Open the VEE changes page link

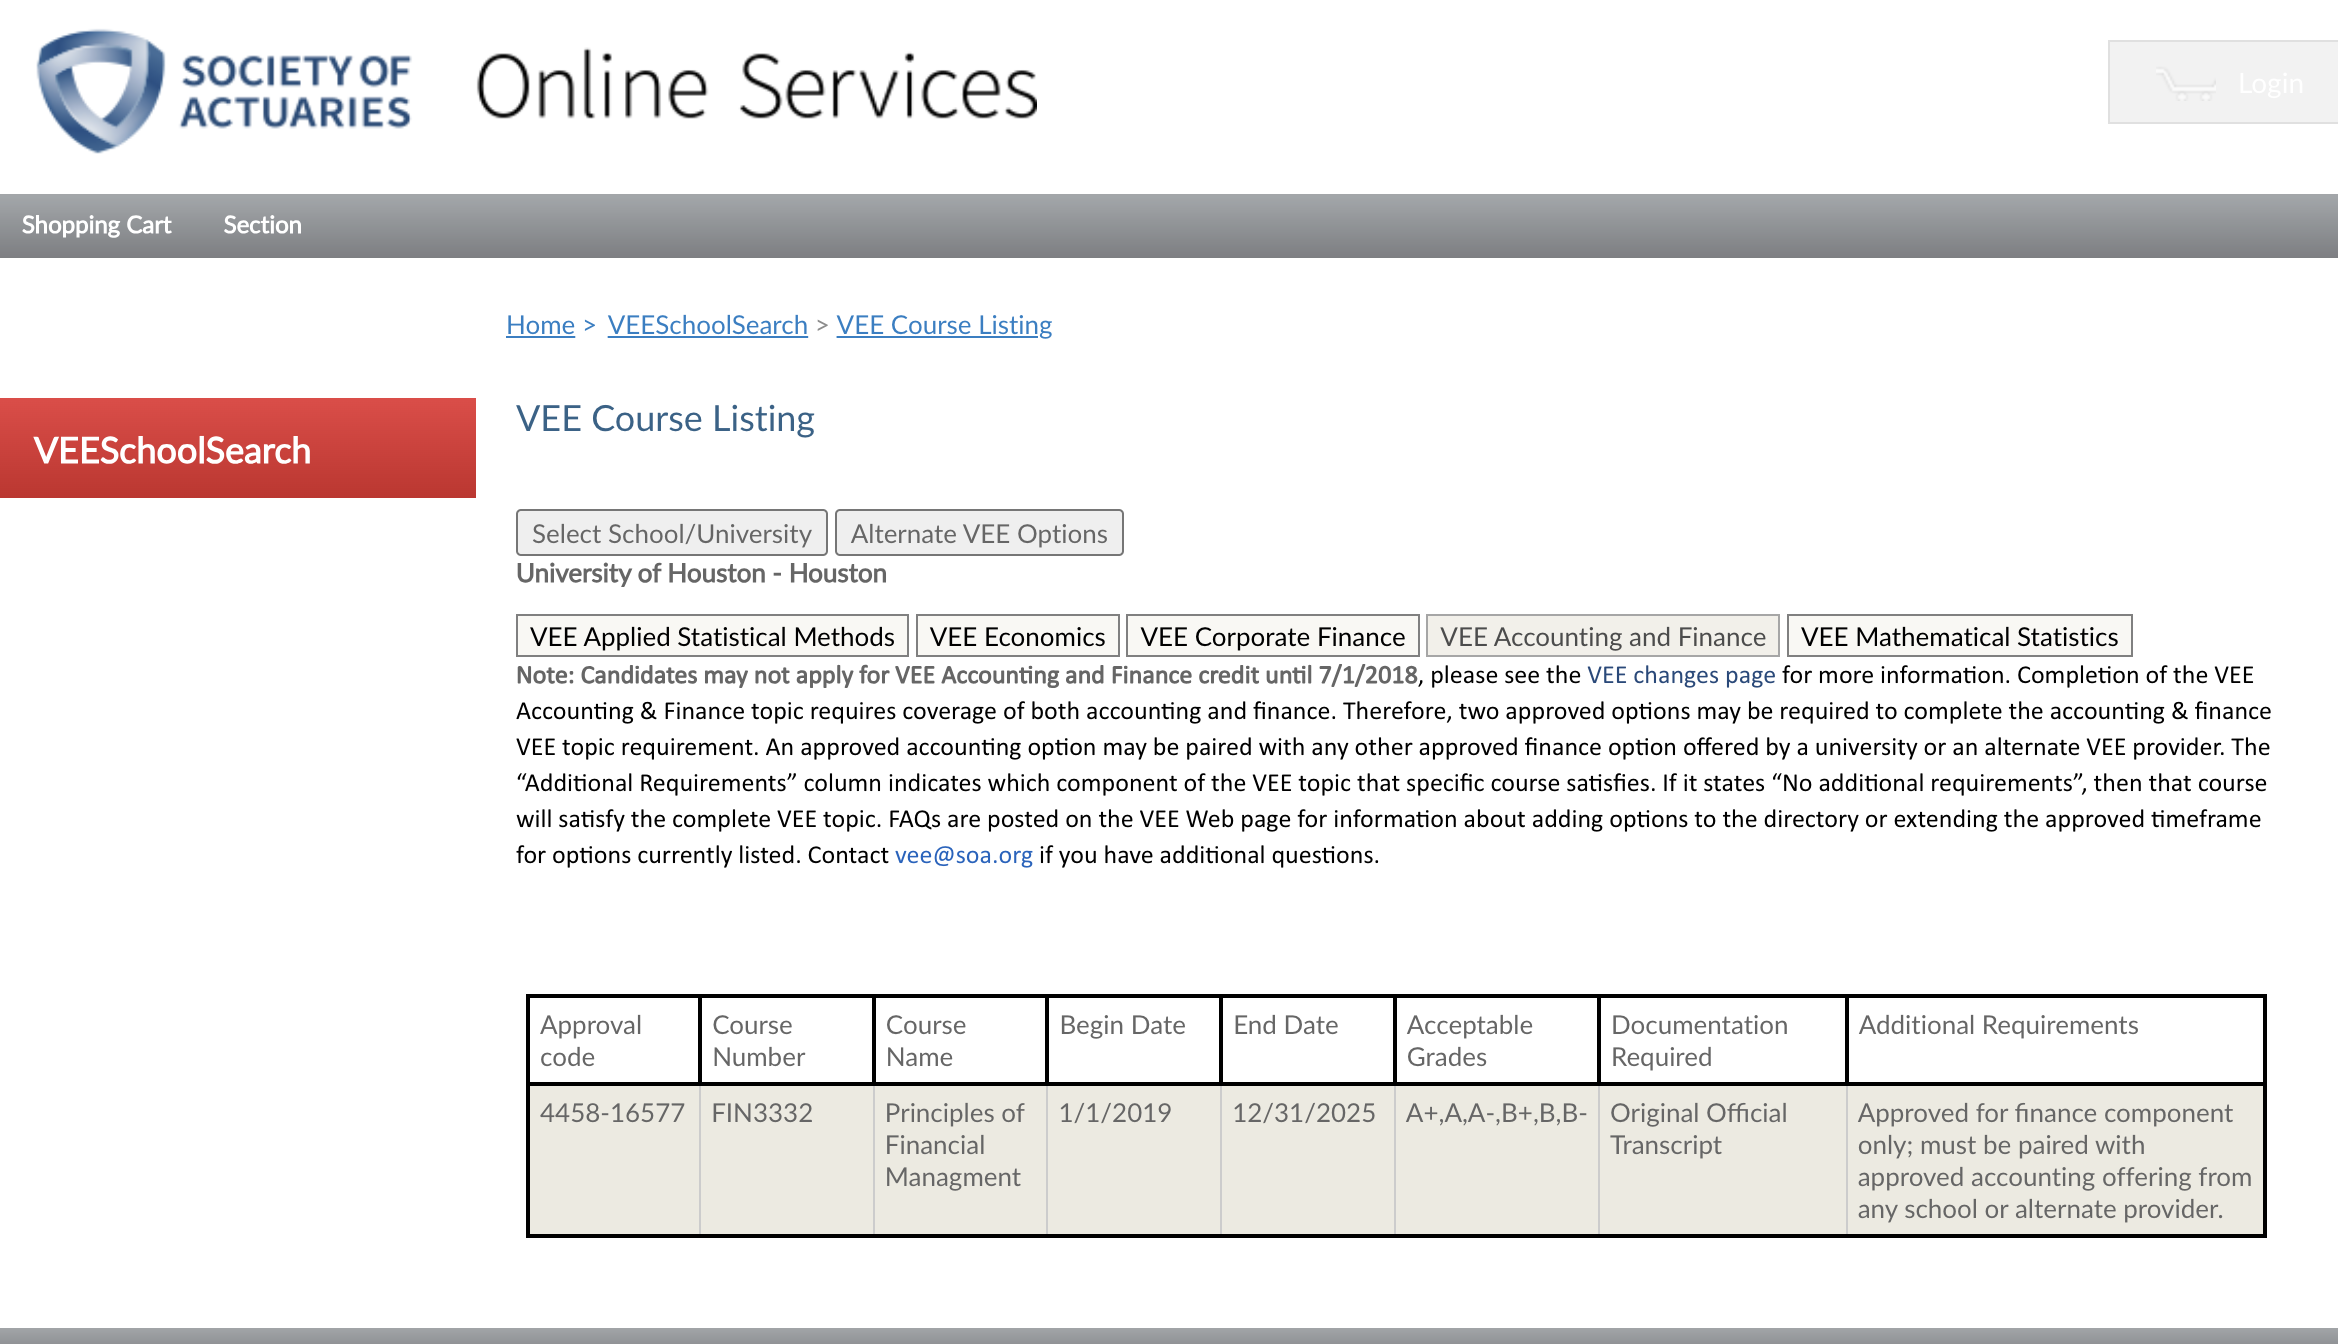point(1681,675)
